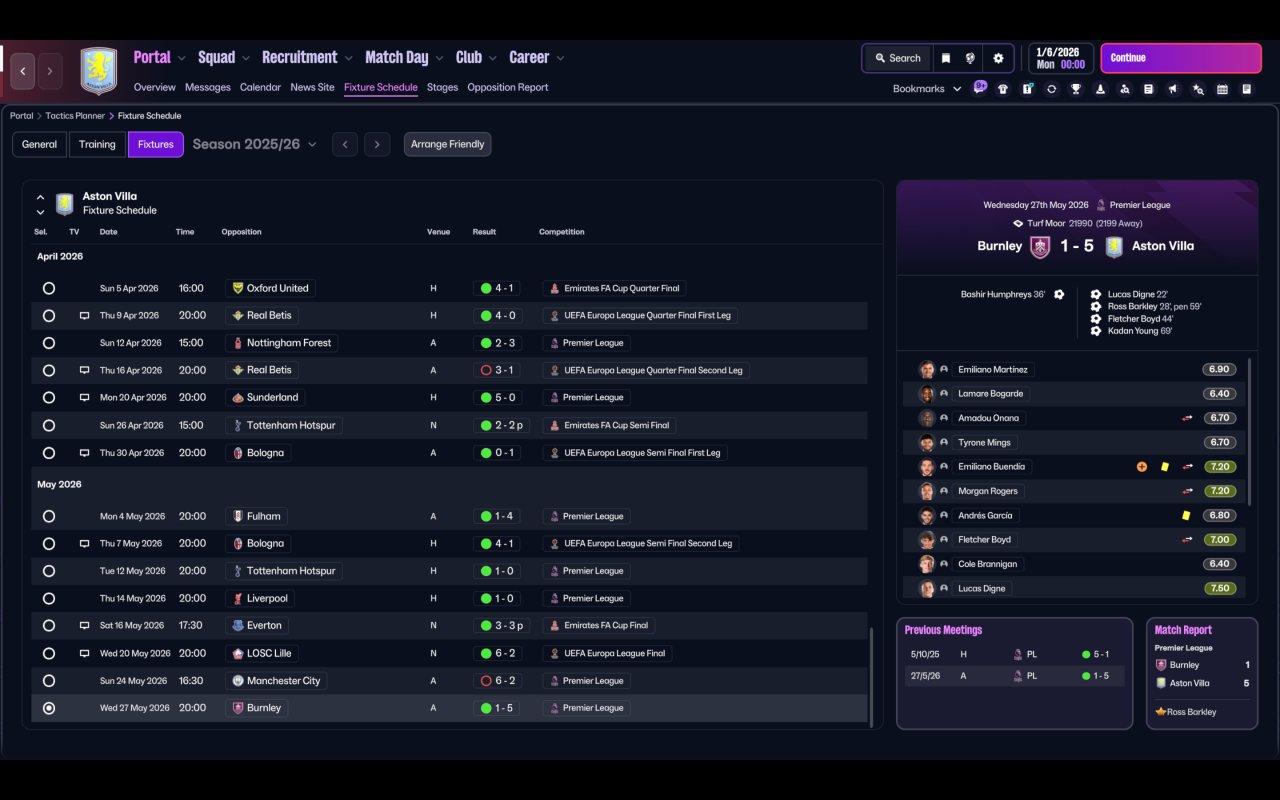
Task: Switch to the Training view button
Action: 97,144
